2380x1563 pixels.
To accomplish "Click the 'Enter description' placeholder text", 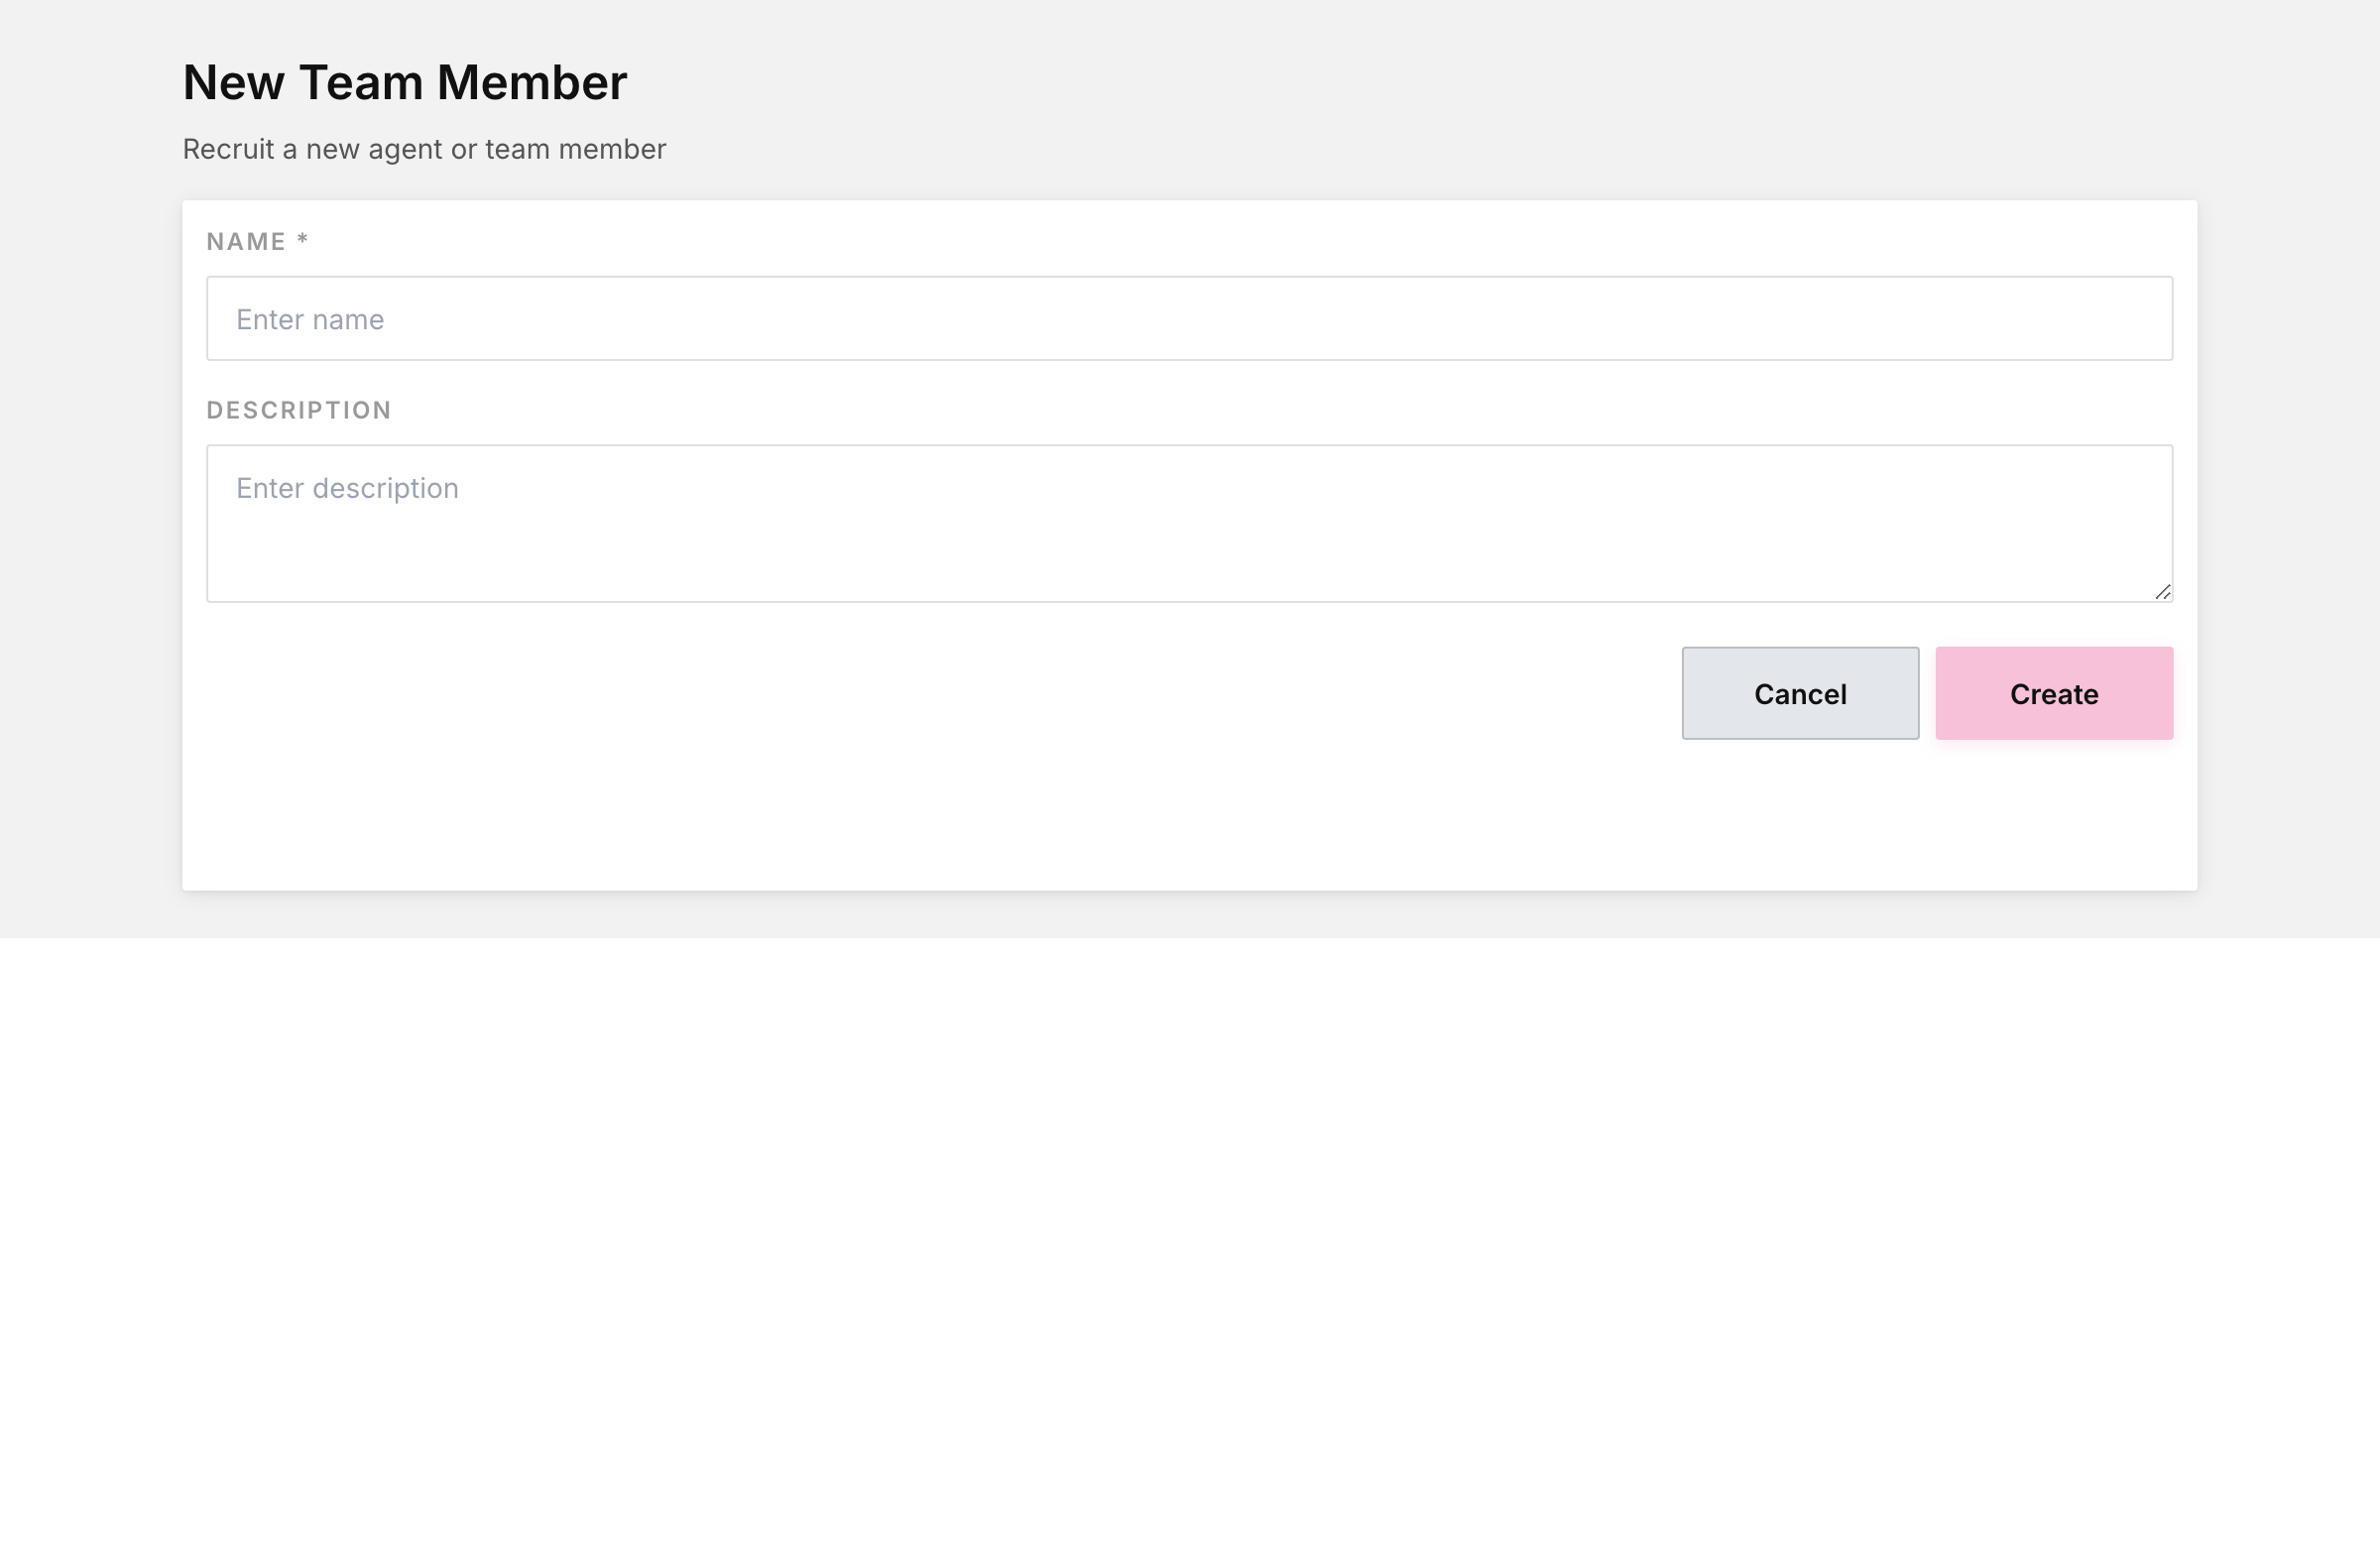I will 347,488.
